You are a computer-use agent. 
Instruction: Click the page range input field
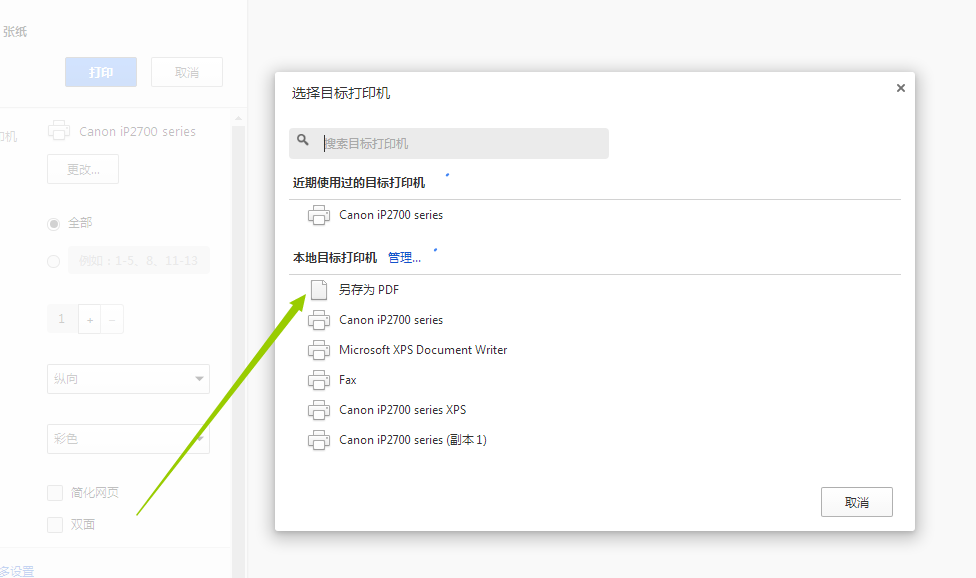[x=139, y=260]
